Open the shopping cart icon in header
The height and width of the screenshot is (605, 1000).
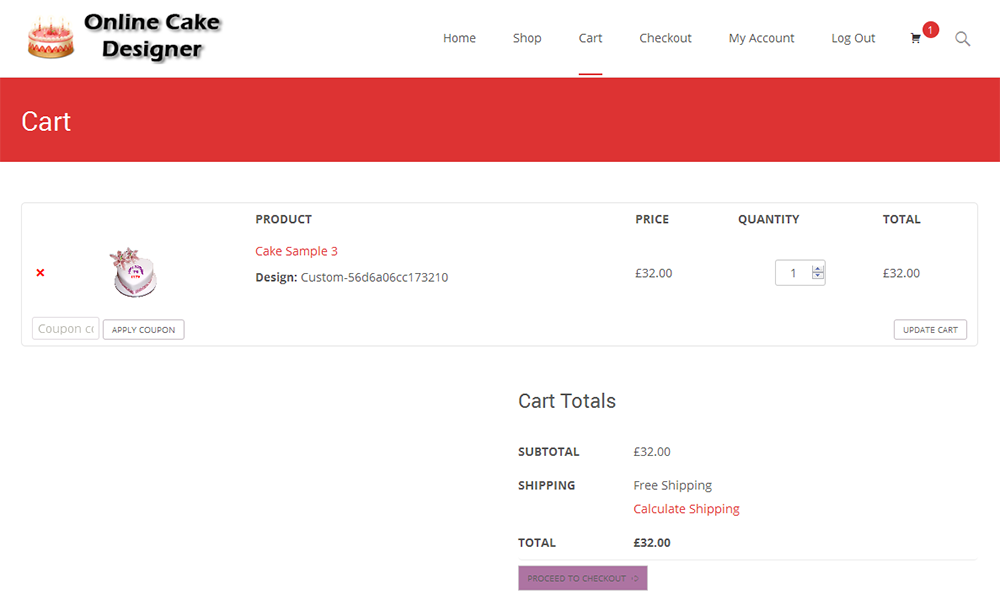click(x=915, y=38)
